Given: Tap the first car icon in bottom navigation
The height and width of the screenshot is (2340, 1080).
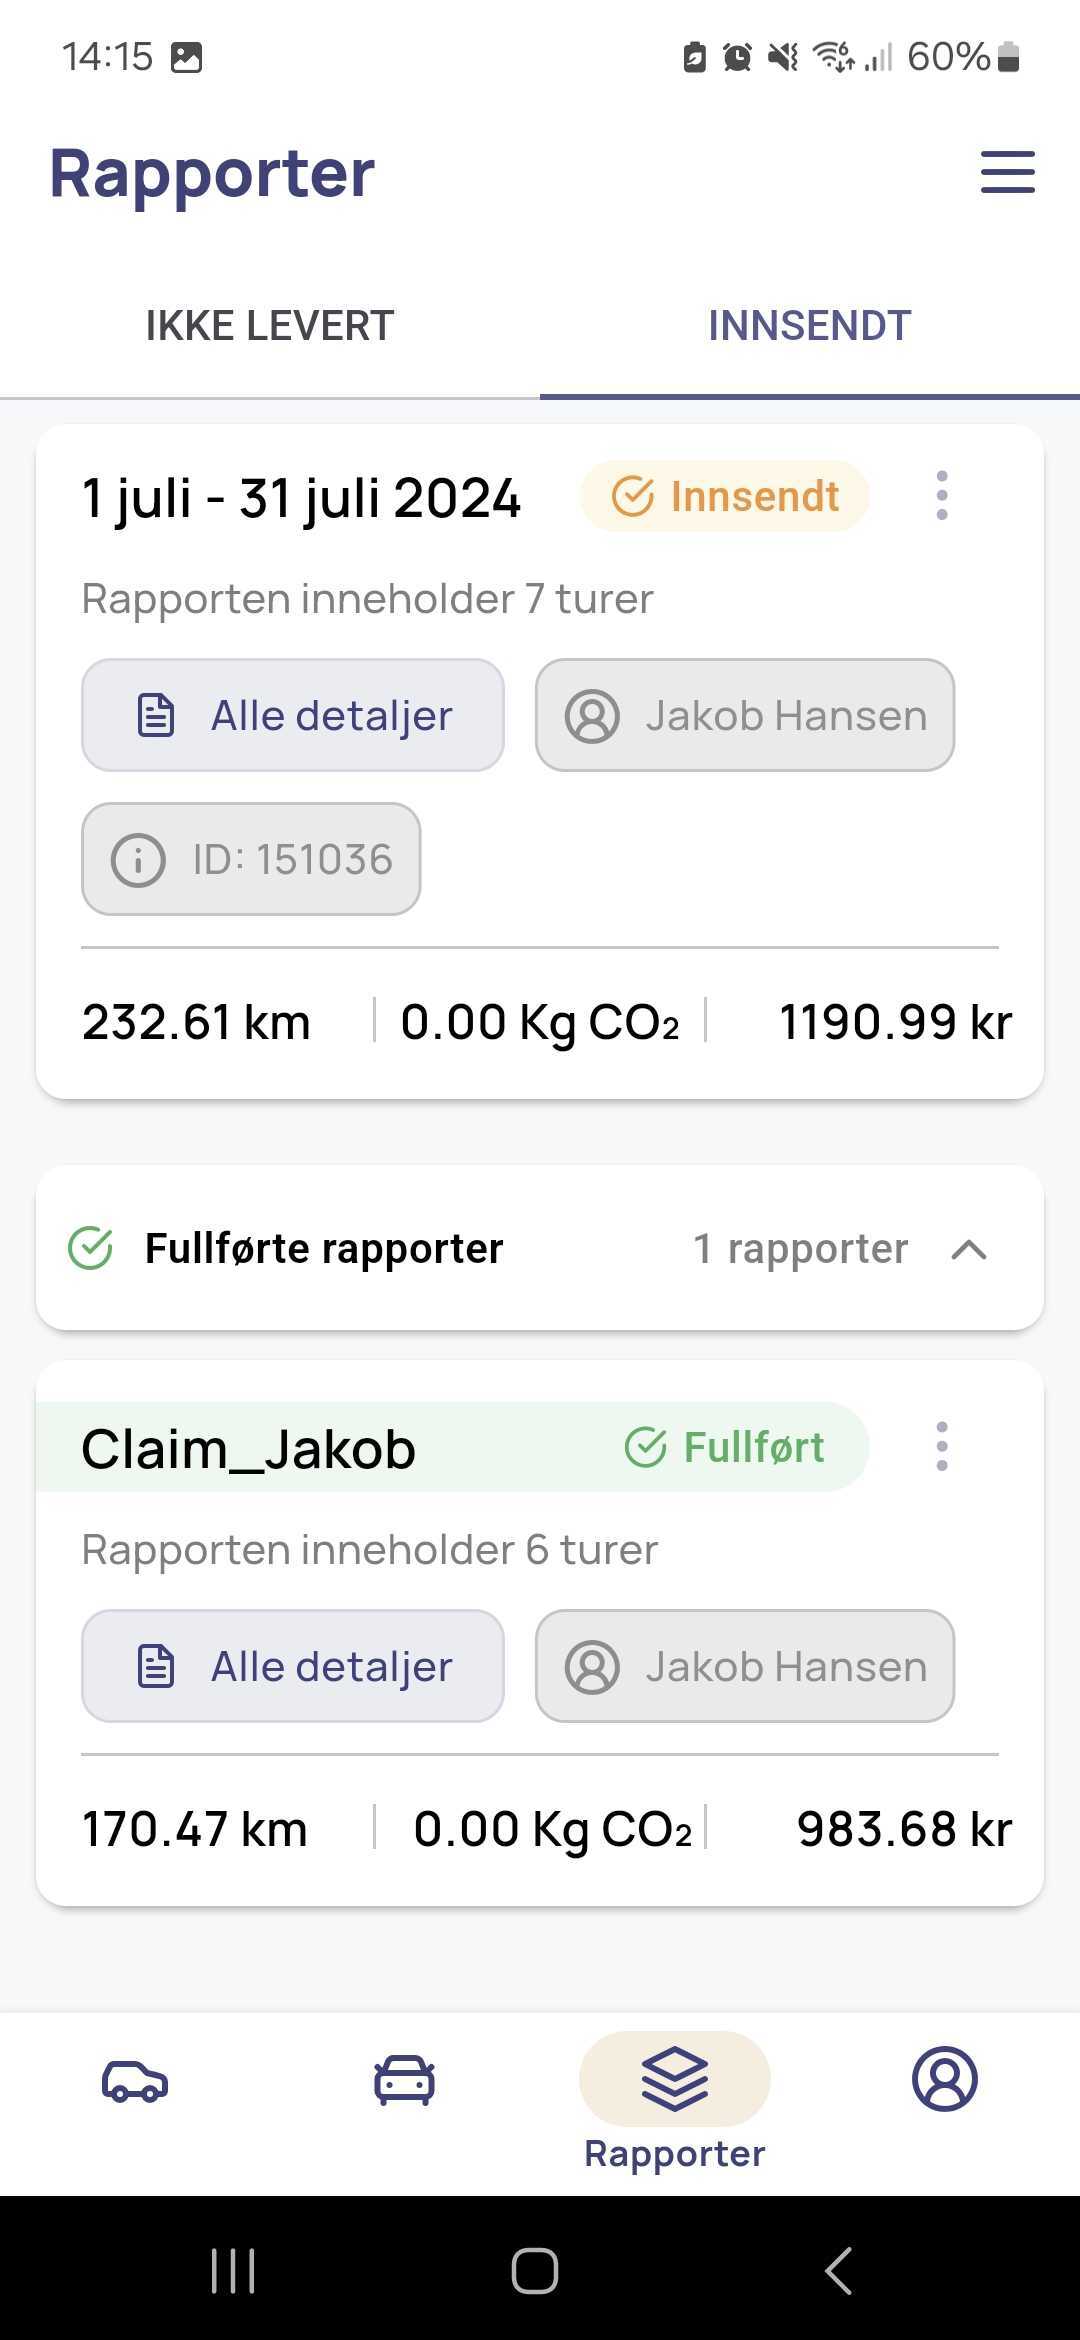Looking at the screenshot, I should coord(135,2081).
